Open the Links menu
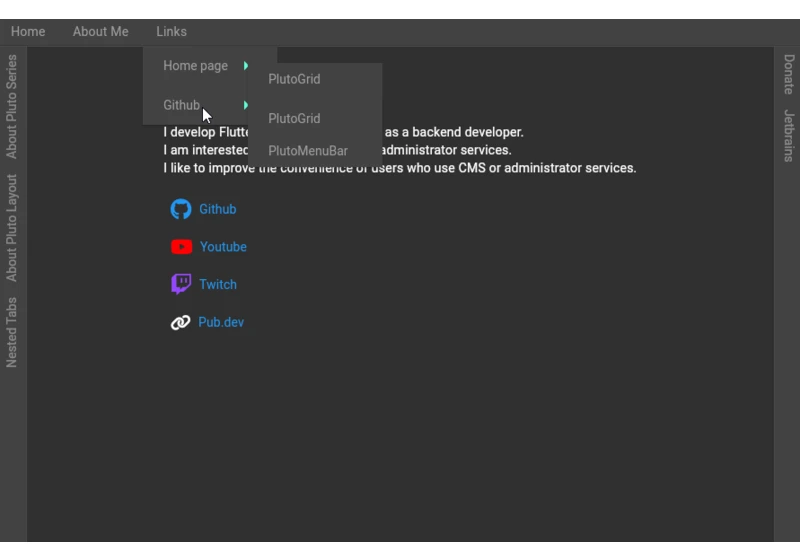The height and width of the screenshot is (560, 800). (171, 32)
